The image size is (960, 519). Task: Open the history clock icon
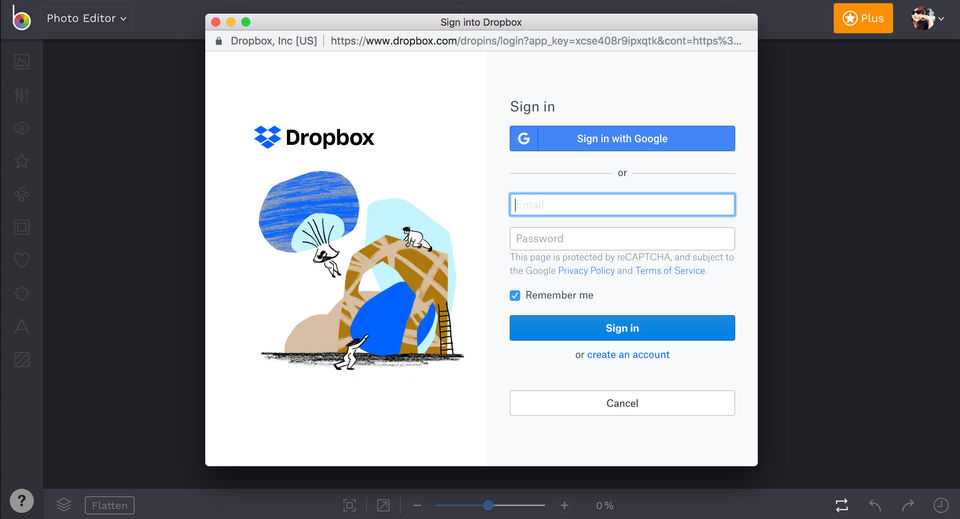pyautogui.click(x=940, y=506)
